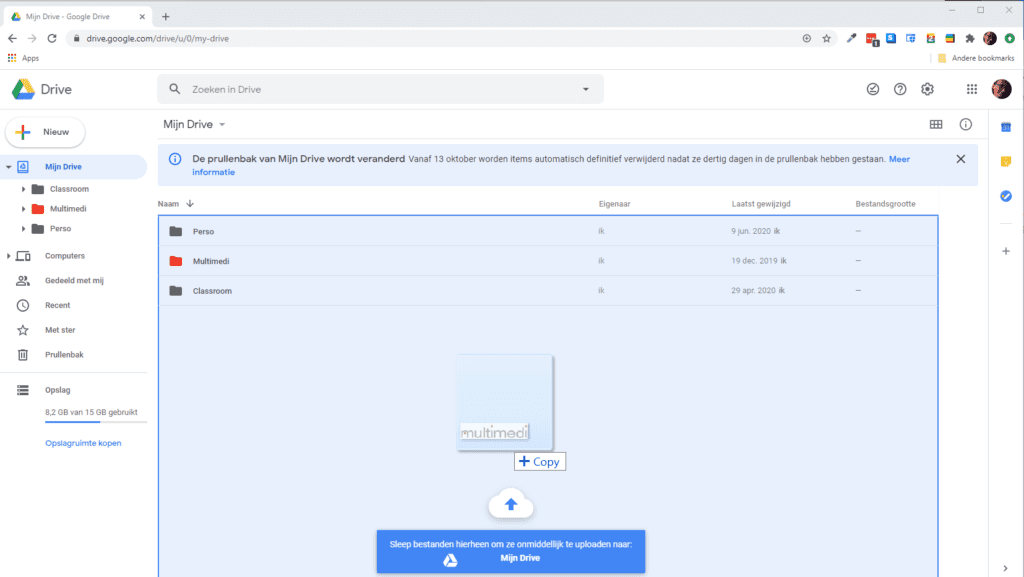Open the Chrome profile avatar in toolbar
The image size is (1024, 577).
[990, 39]
